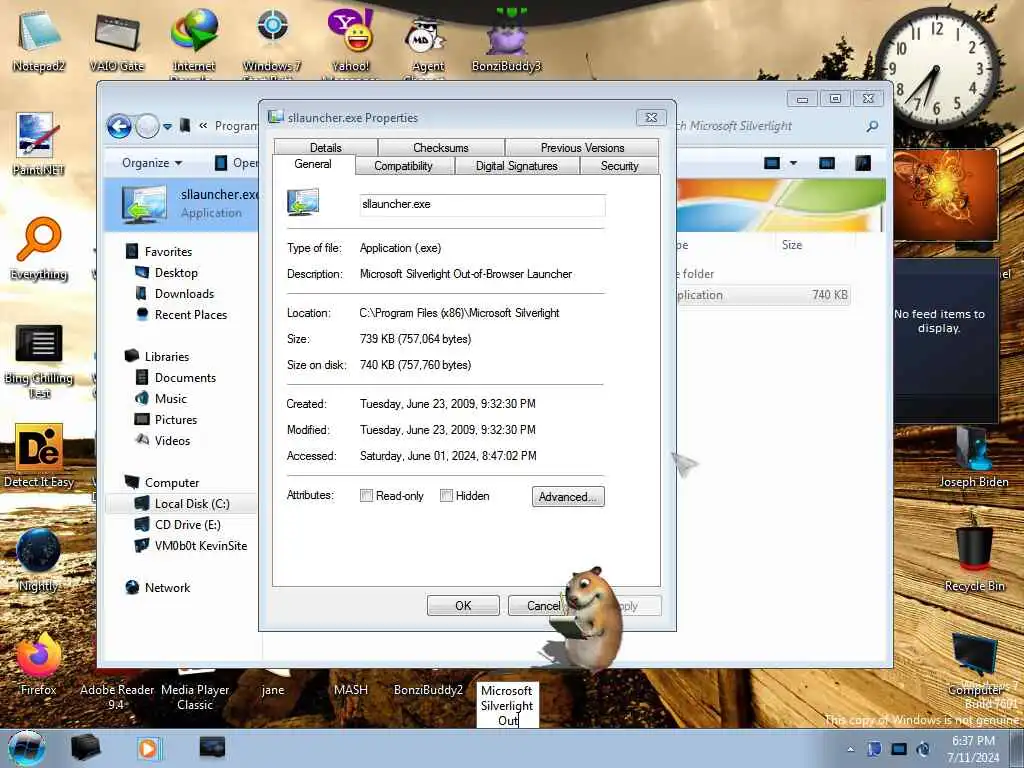The width and height of the screenshot is (1024, 768).
Task: Switch to the Compatibility tab
Action: 404,166
